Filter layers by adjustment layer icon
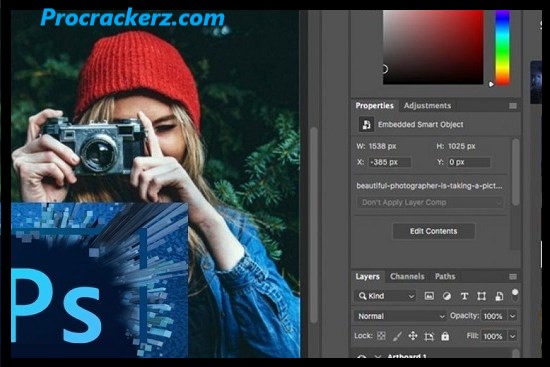This screenshot has width=550, height=367. [447, 296]
